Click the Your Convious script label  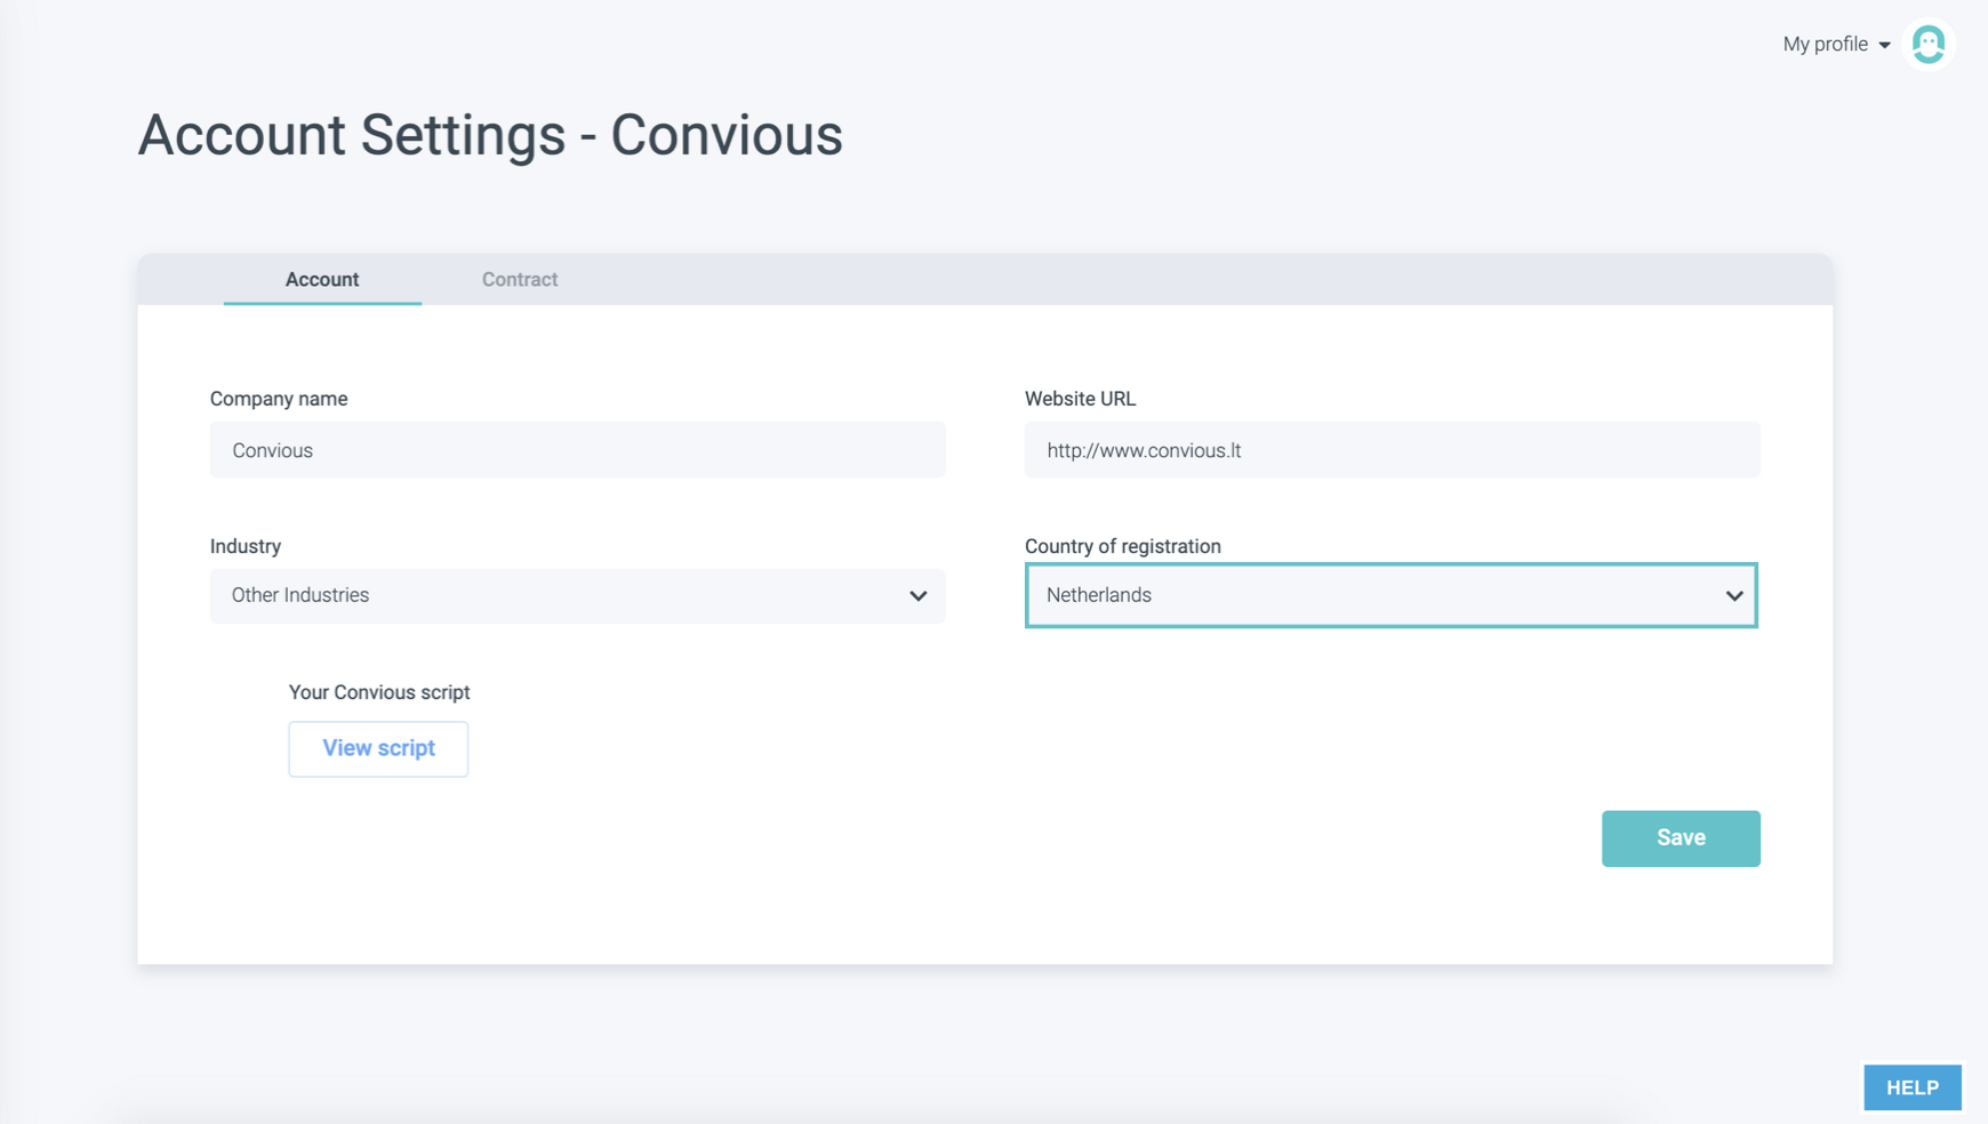[379, 692]
